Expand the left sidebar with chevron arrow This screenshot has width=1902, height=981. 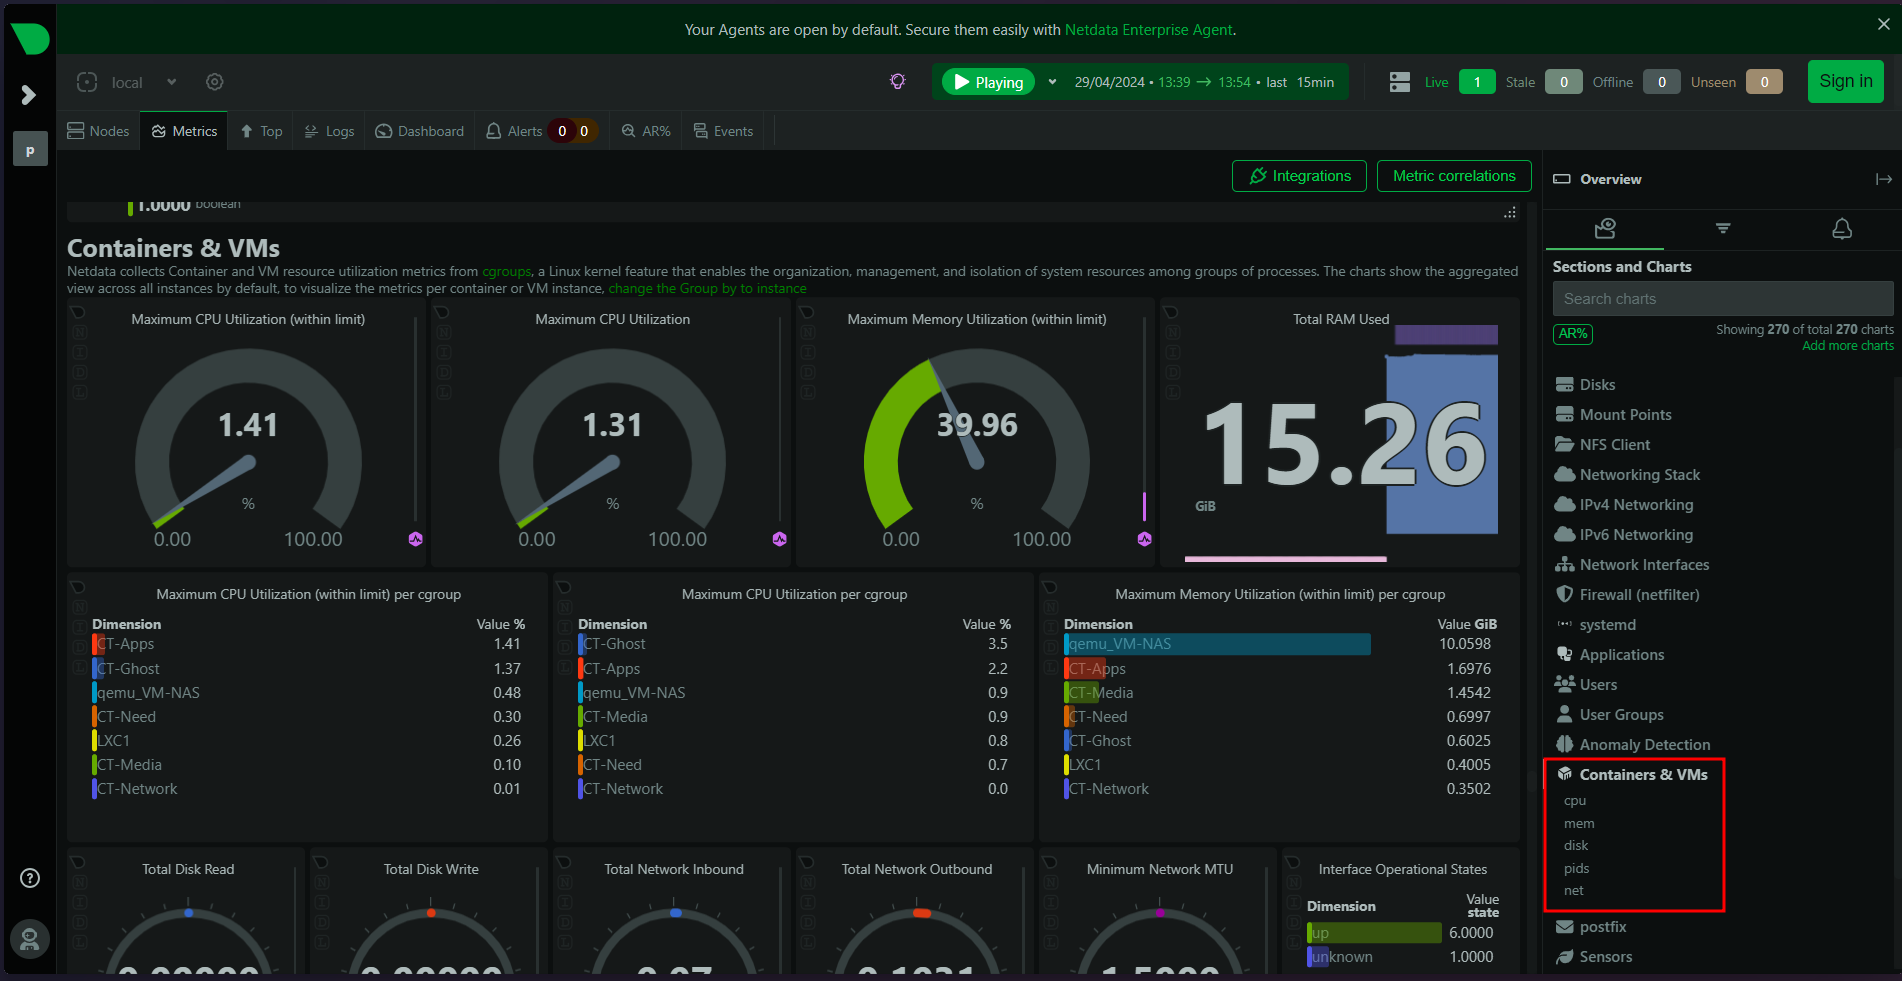pos(29,95)
